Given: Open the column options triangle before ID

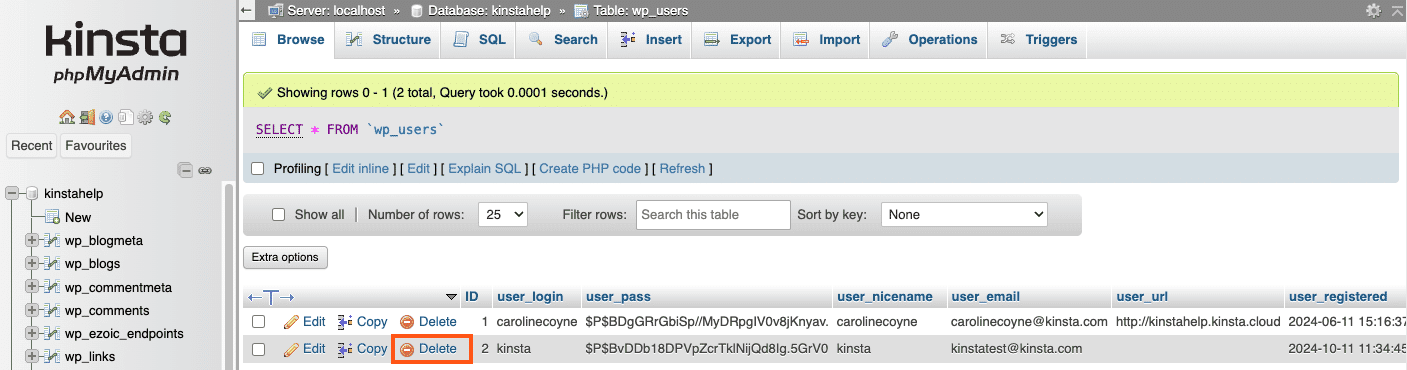Looking at the screenshot, I should (x=450, y=297).
